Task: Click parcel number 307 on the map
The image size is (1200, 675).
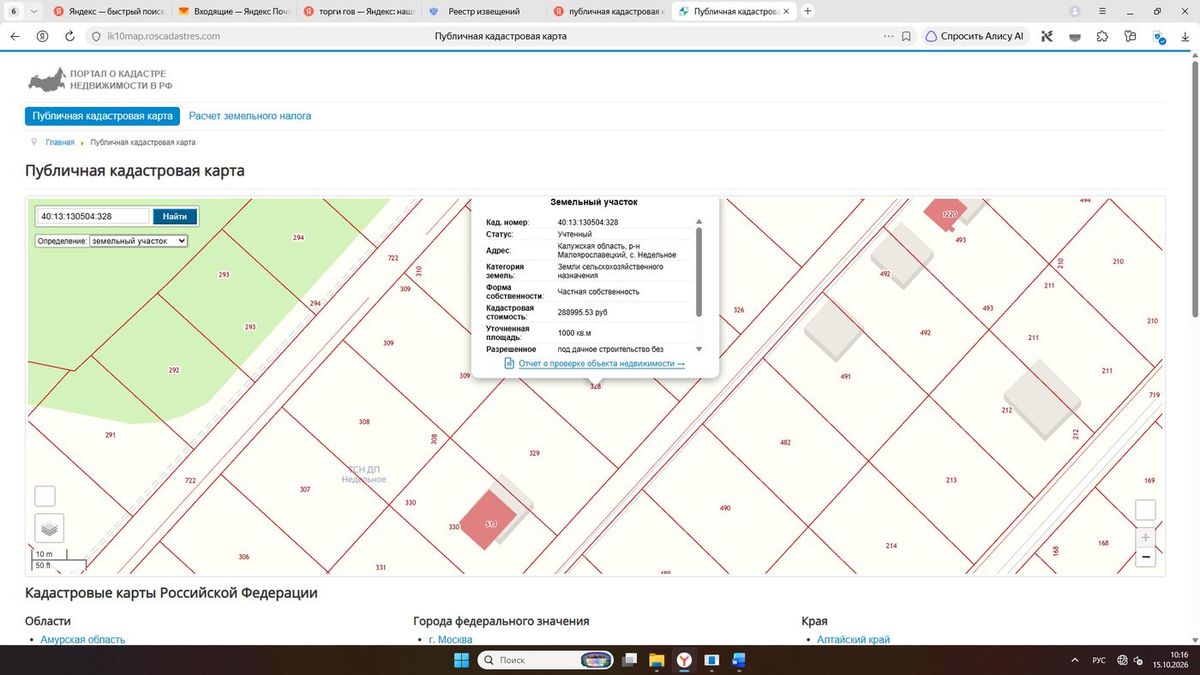Action: point(305,489)
